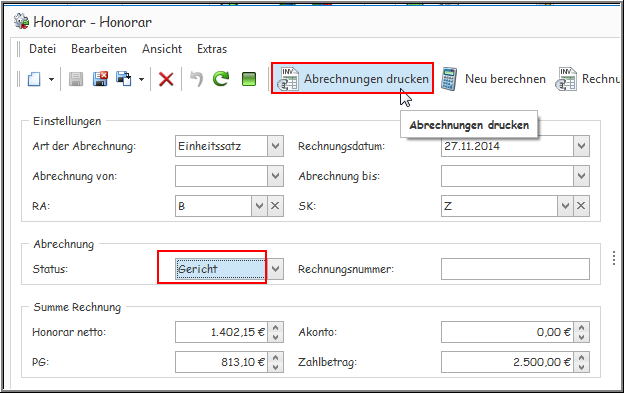Viewport: 624px width, 393px height.
Task: Open the Extras menu
Action: click(x=212, y=49)
